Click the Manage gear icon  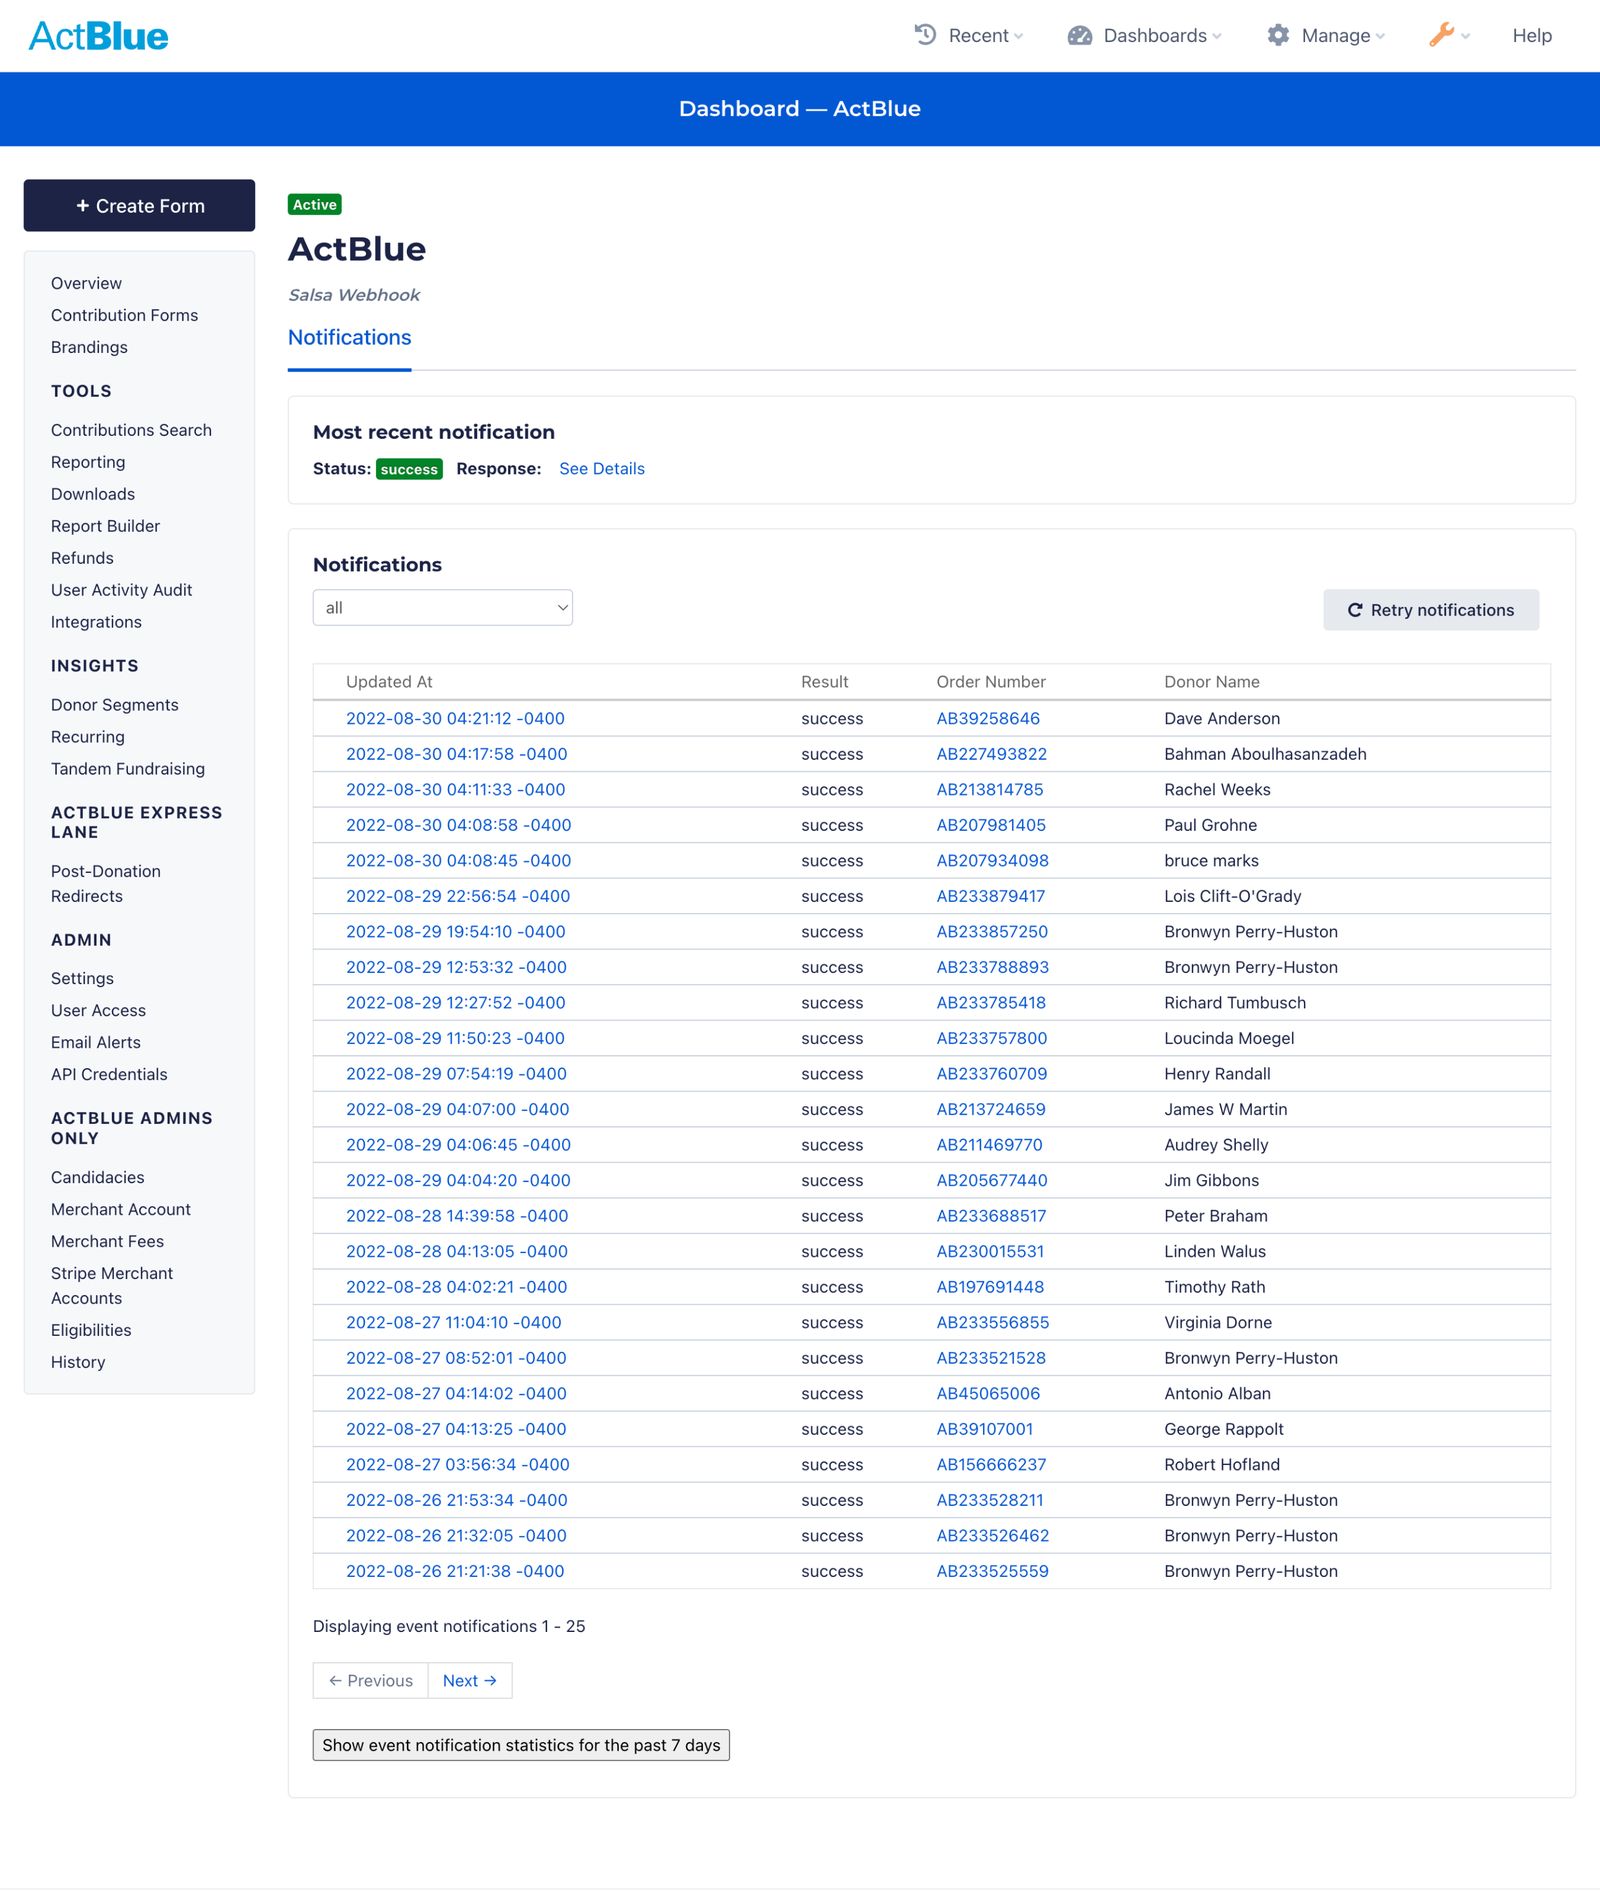(x=1278, y=35)
